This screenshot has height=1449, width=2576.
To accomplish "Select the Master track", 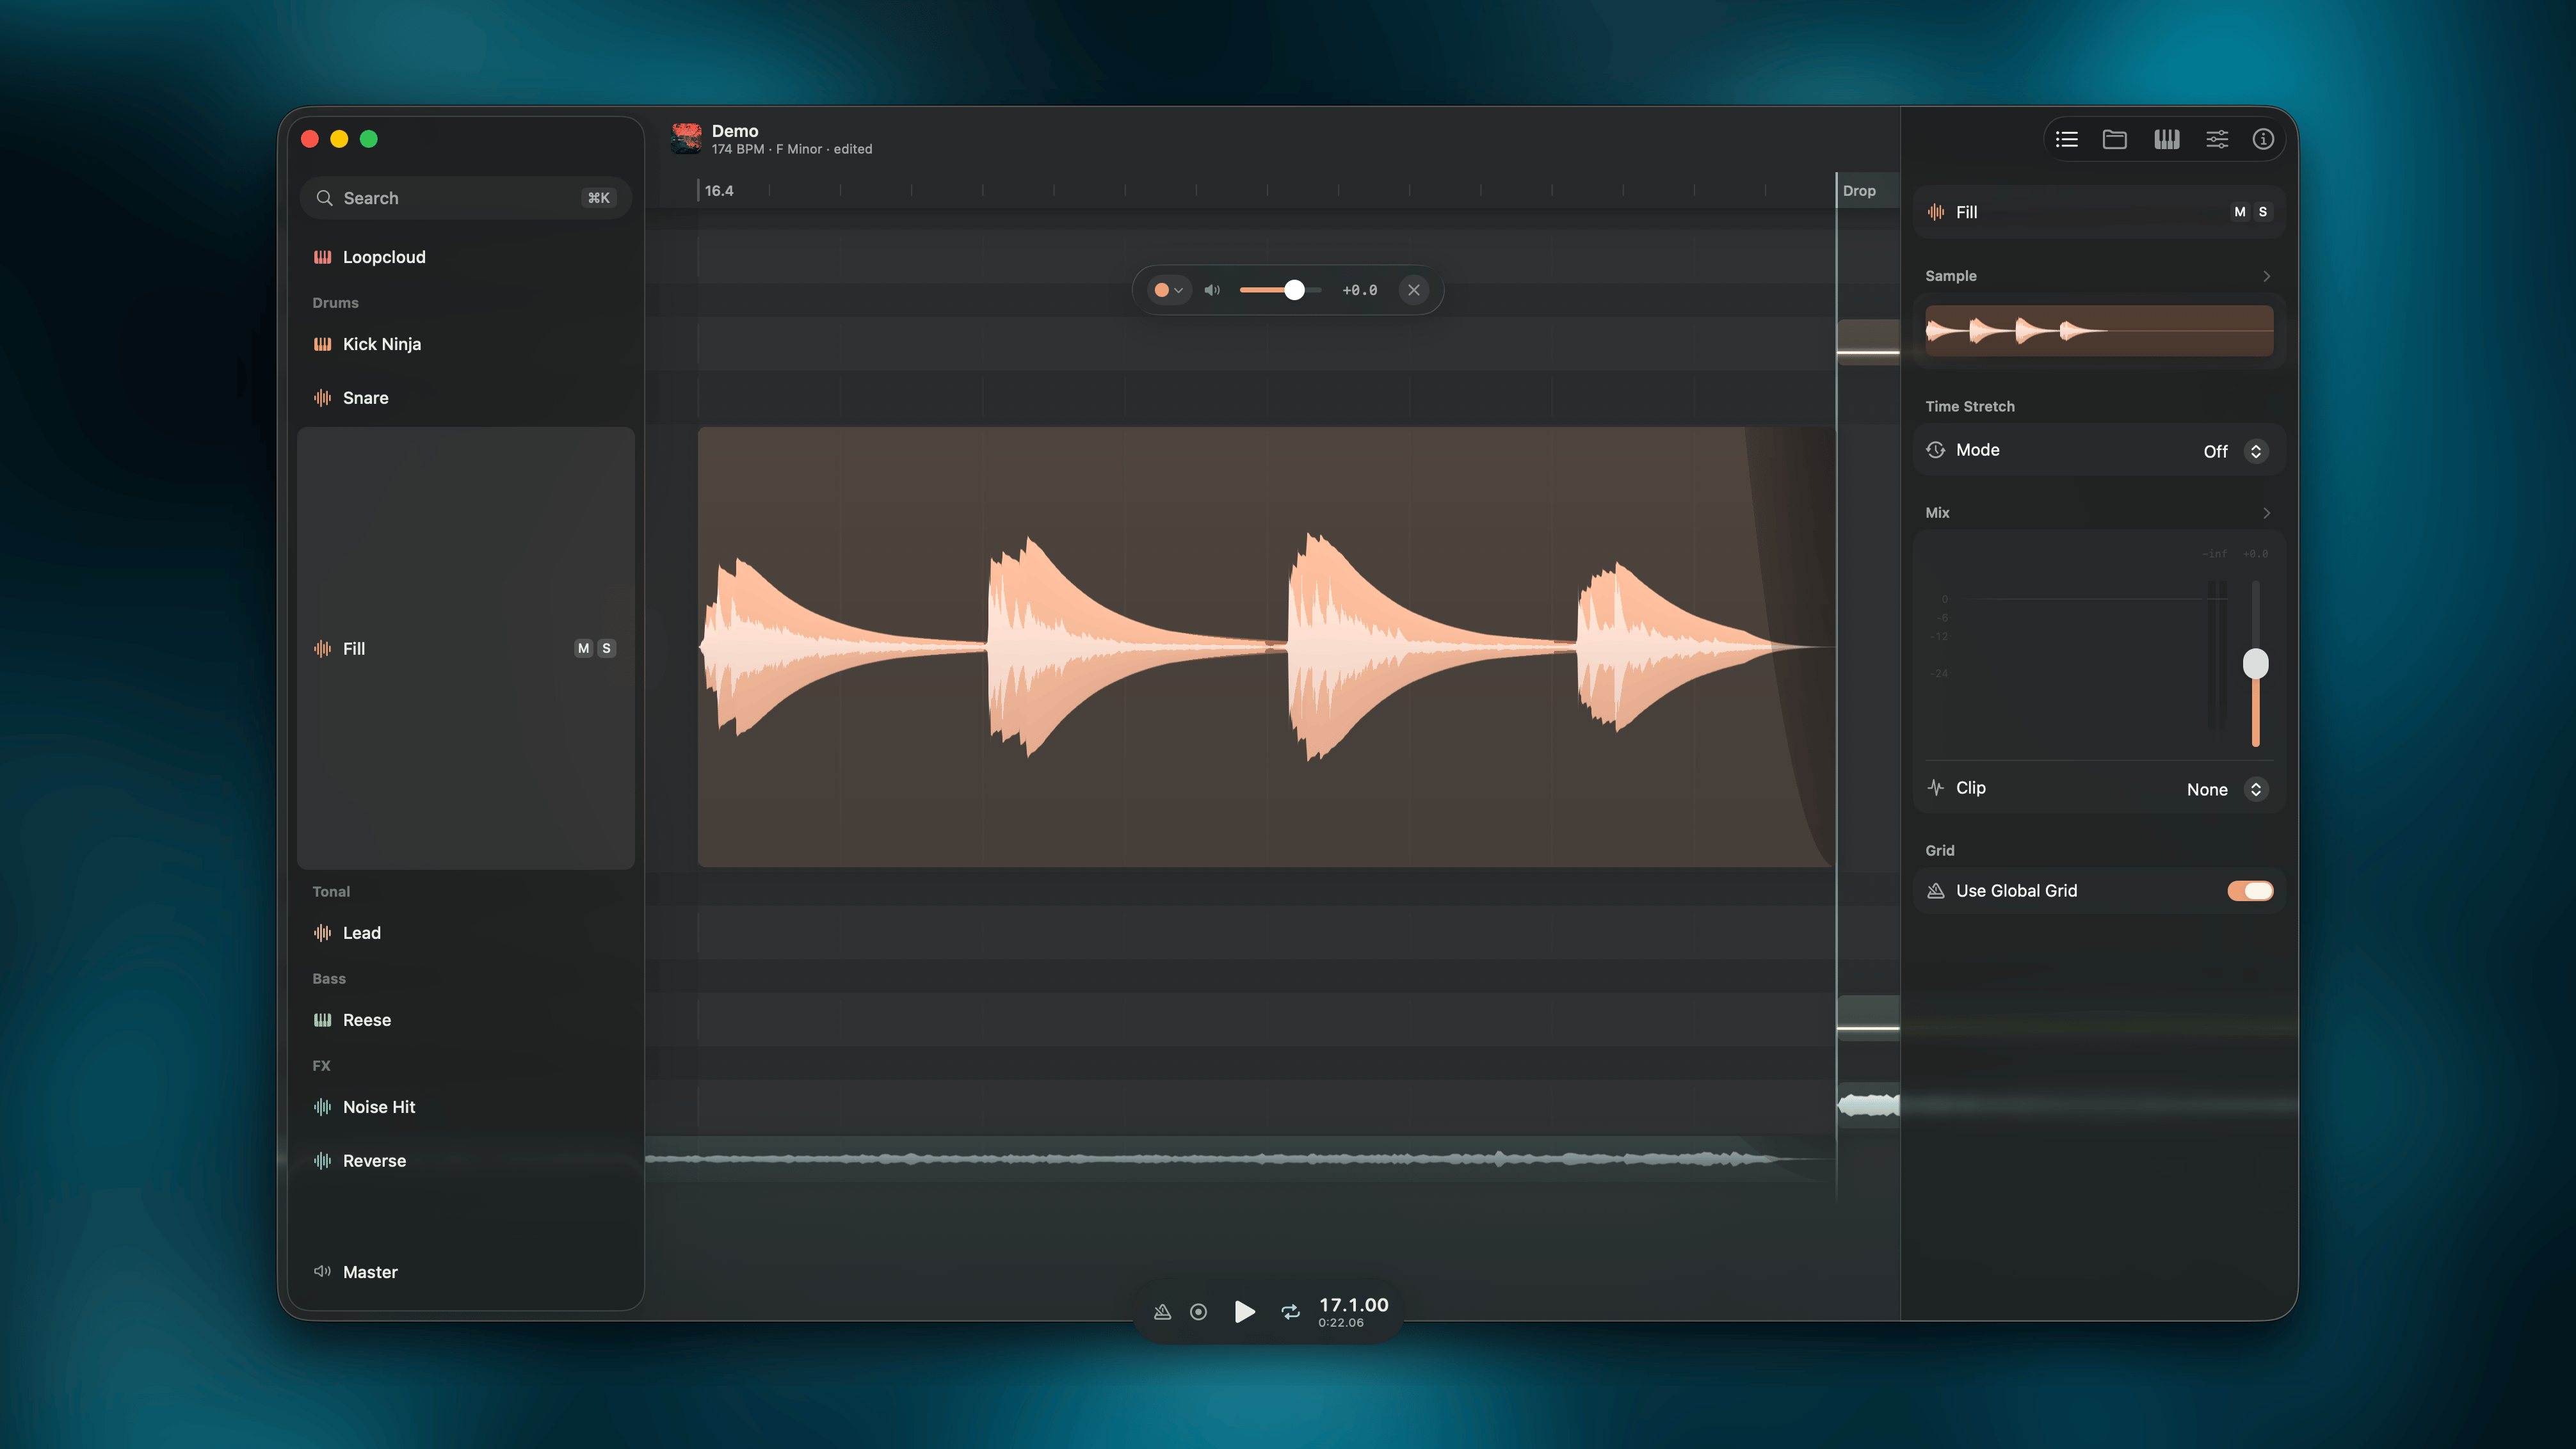I will click(x=466, y=1272).
